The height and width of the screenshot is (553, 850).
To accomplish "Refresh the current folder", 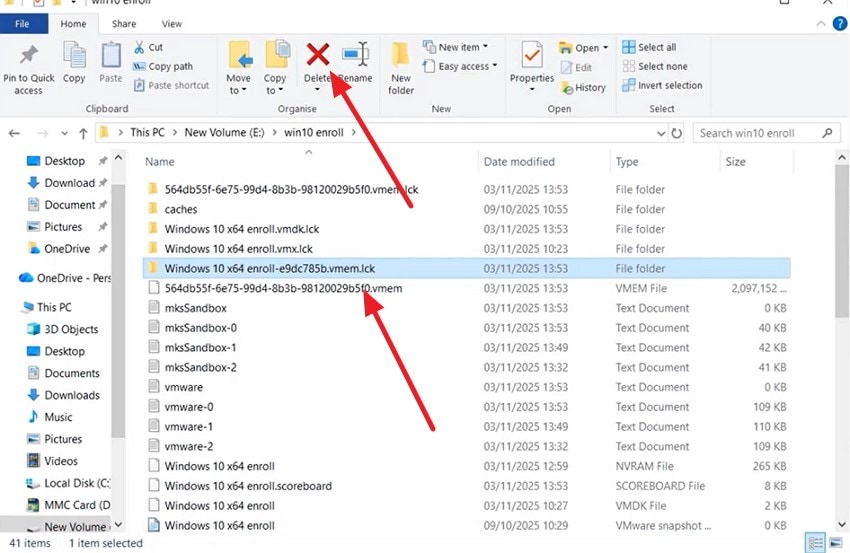I will (x=677, y=133).
